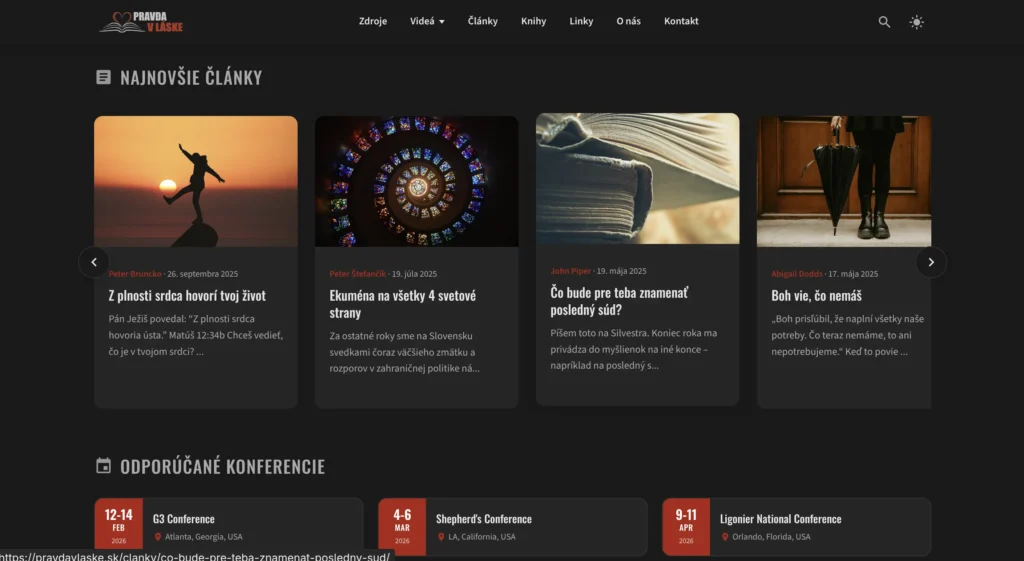Click the Pravda v láske logo

(x=141, y=21)
